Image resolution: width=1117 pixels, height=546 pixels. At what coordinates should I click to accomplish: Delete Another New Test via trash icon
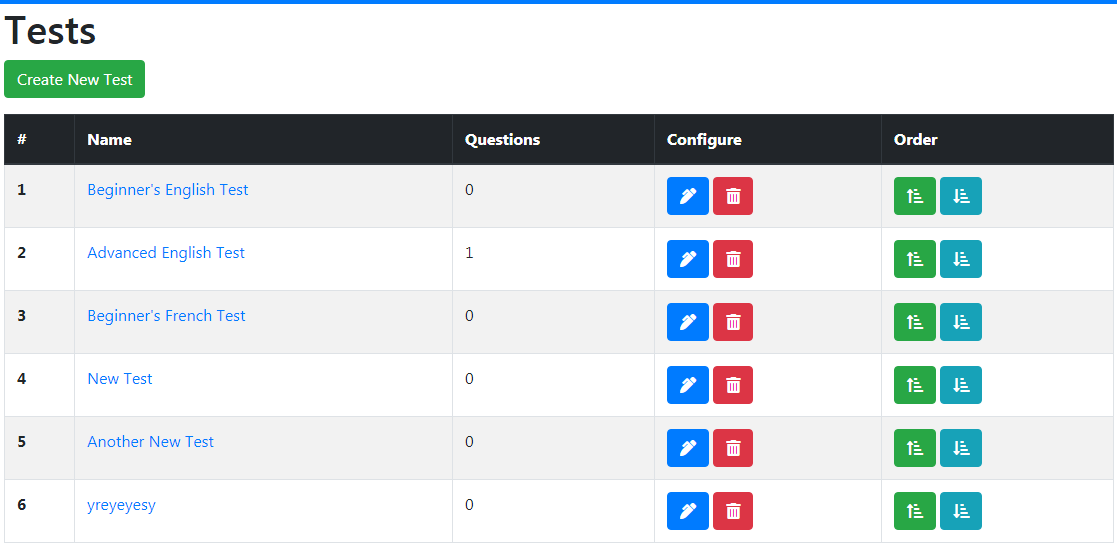pyautogui.click(x=732, y=448)
